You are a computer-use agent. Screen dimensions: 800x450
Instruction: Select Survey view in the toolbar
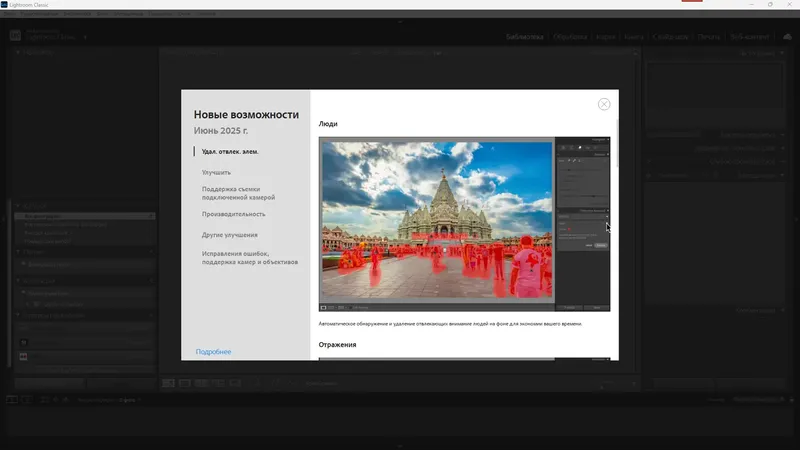tap(218, 383)
